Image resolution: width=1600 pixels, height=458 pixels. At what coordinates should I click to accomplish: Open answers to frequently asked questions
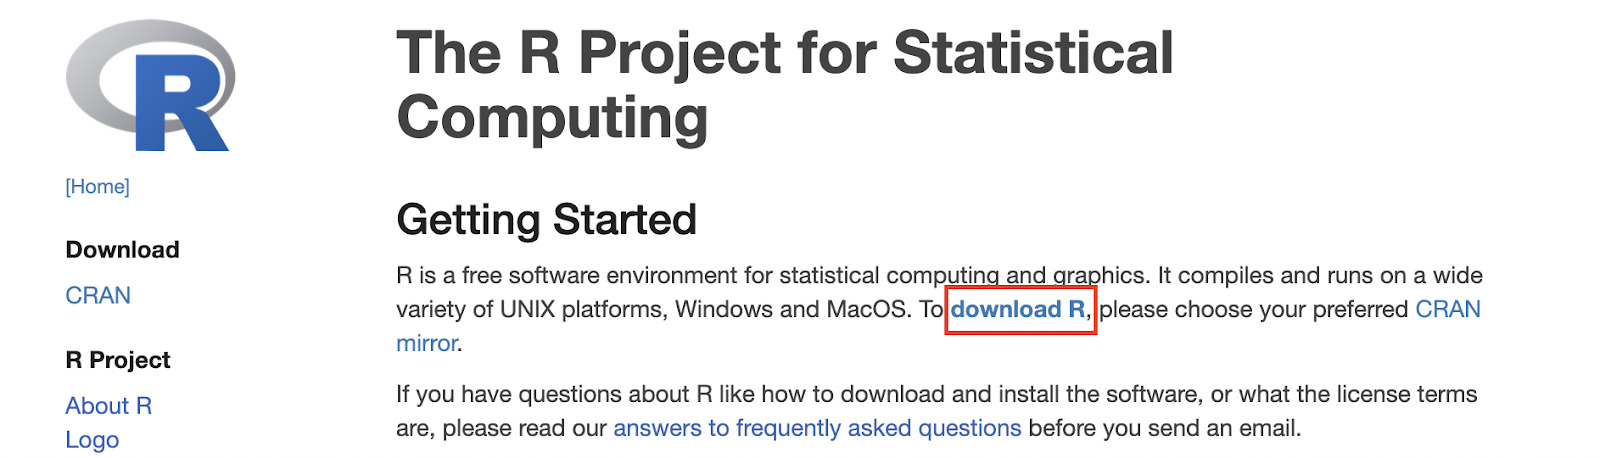(817, 429)
